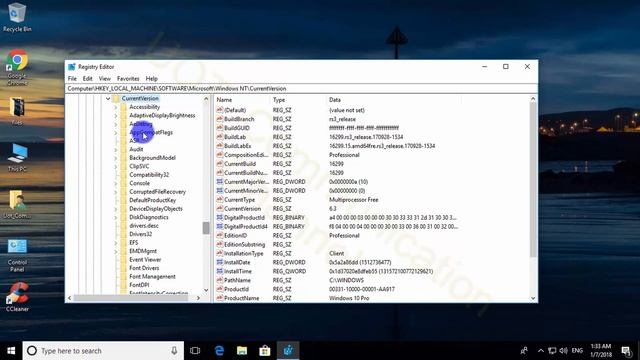The width and height of the screenshot is (640, 360).
Task: Click the Type here to search box
Action: 103,351
